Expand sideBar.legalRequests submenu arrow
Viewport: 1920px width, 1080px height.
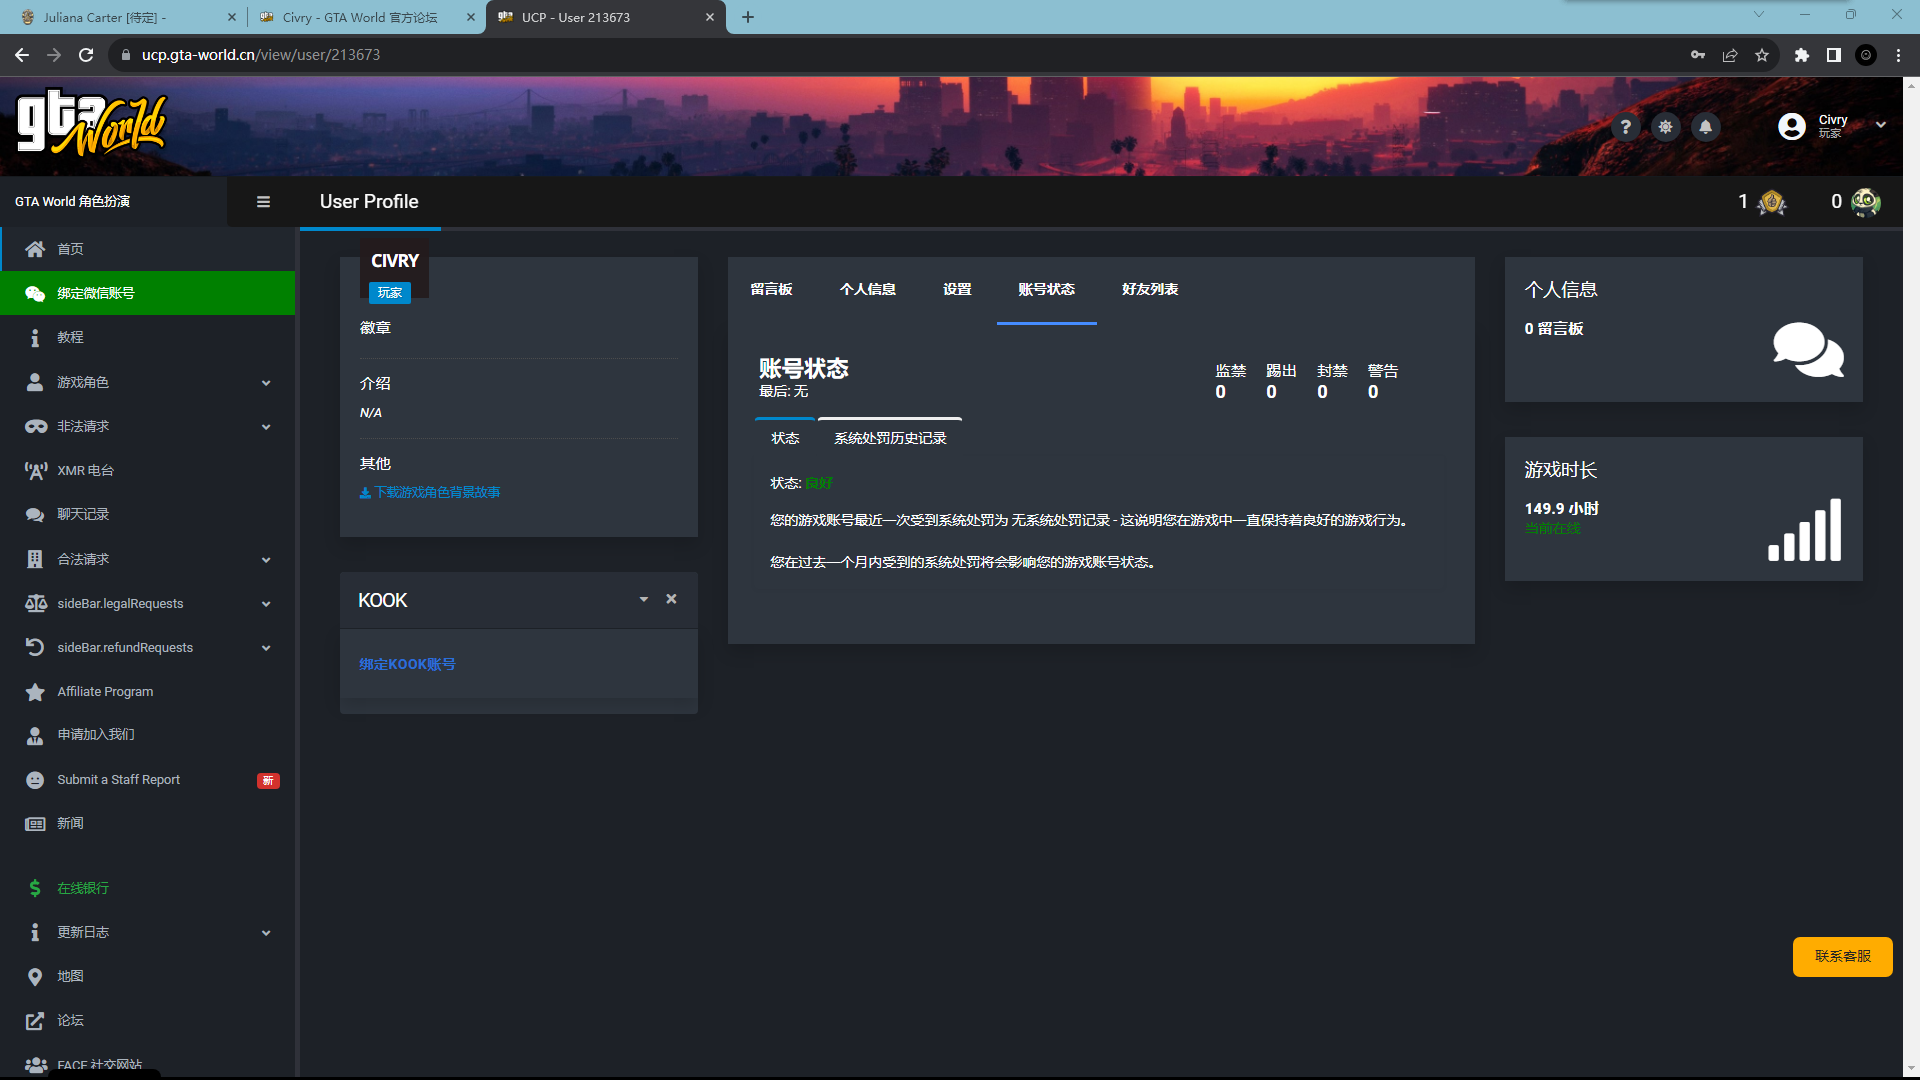click(x=266, y=604)
